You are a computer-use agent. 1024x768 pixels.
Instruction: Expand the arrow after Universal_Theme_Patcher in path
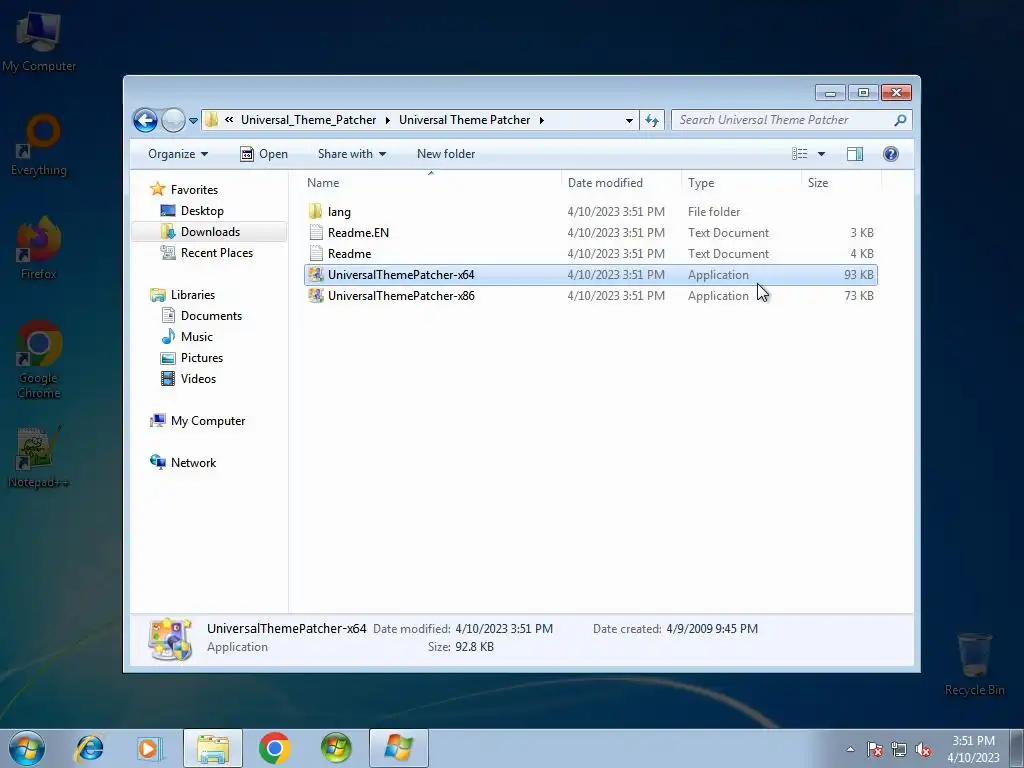388,120
